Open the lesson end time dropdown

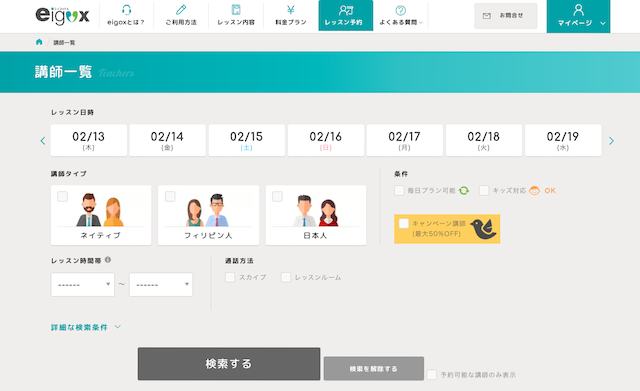[x=161, y=284]
